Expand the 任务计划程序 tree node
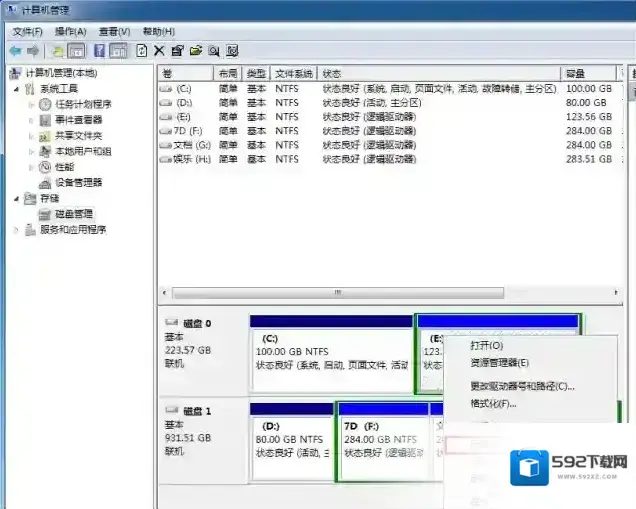This screenshot has width=636, height=509. click(32, 104)
